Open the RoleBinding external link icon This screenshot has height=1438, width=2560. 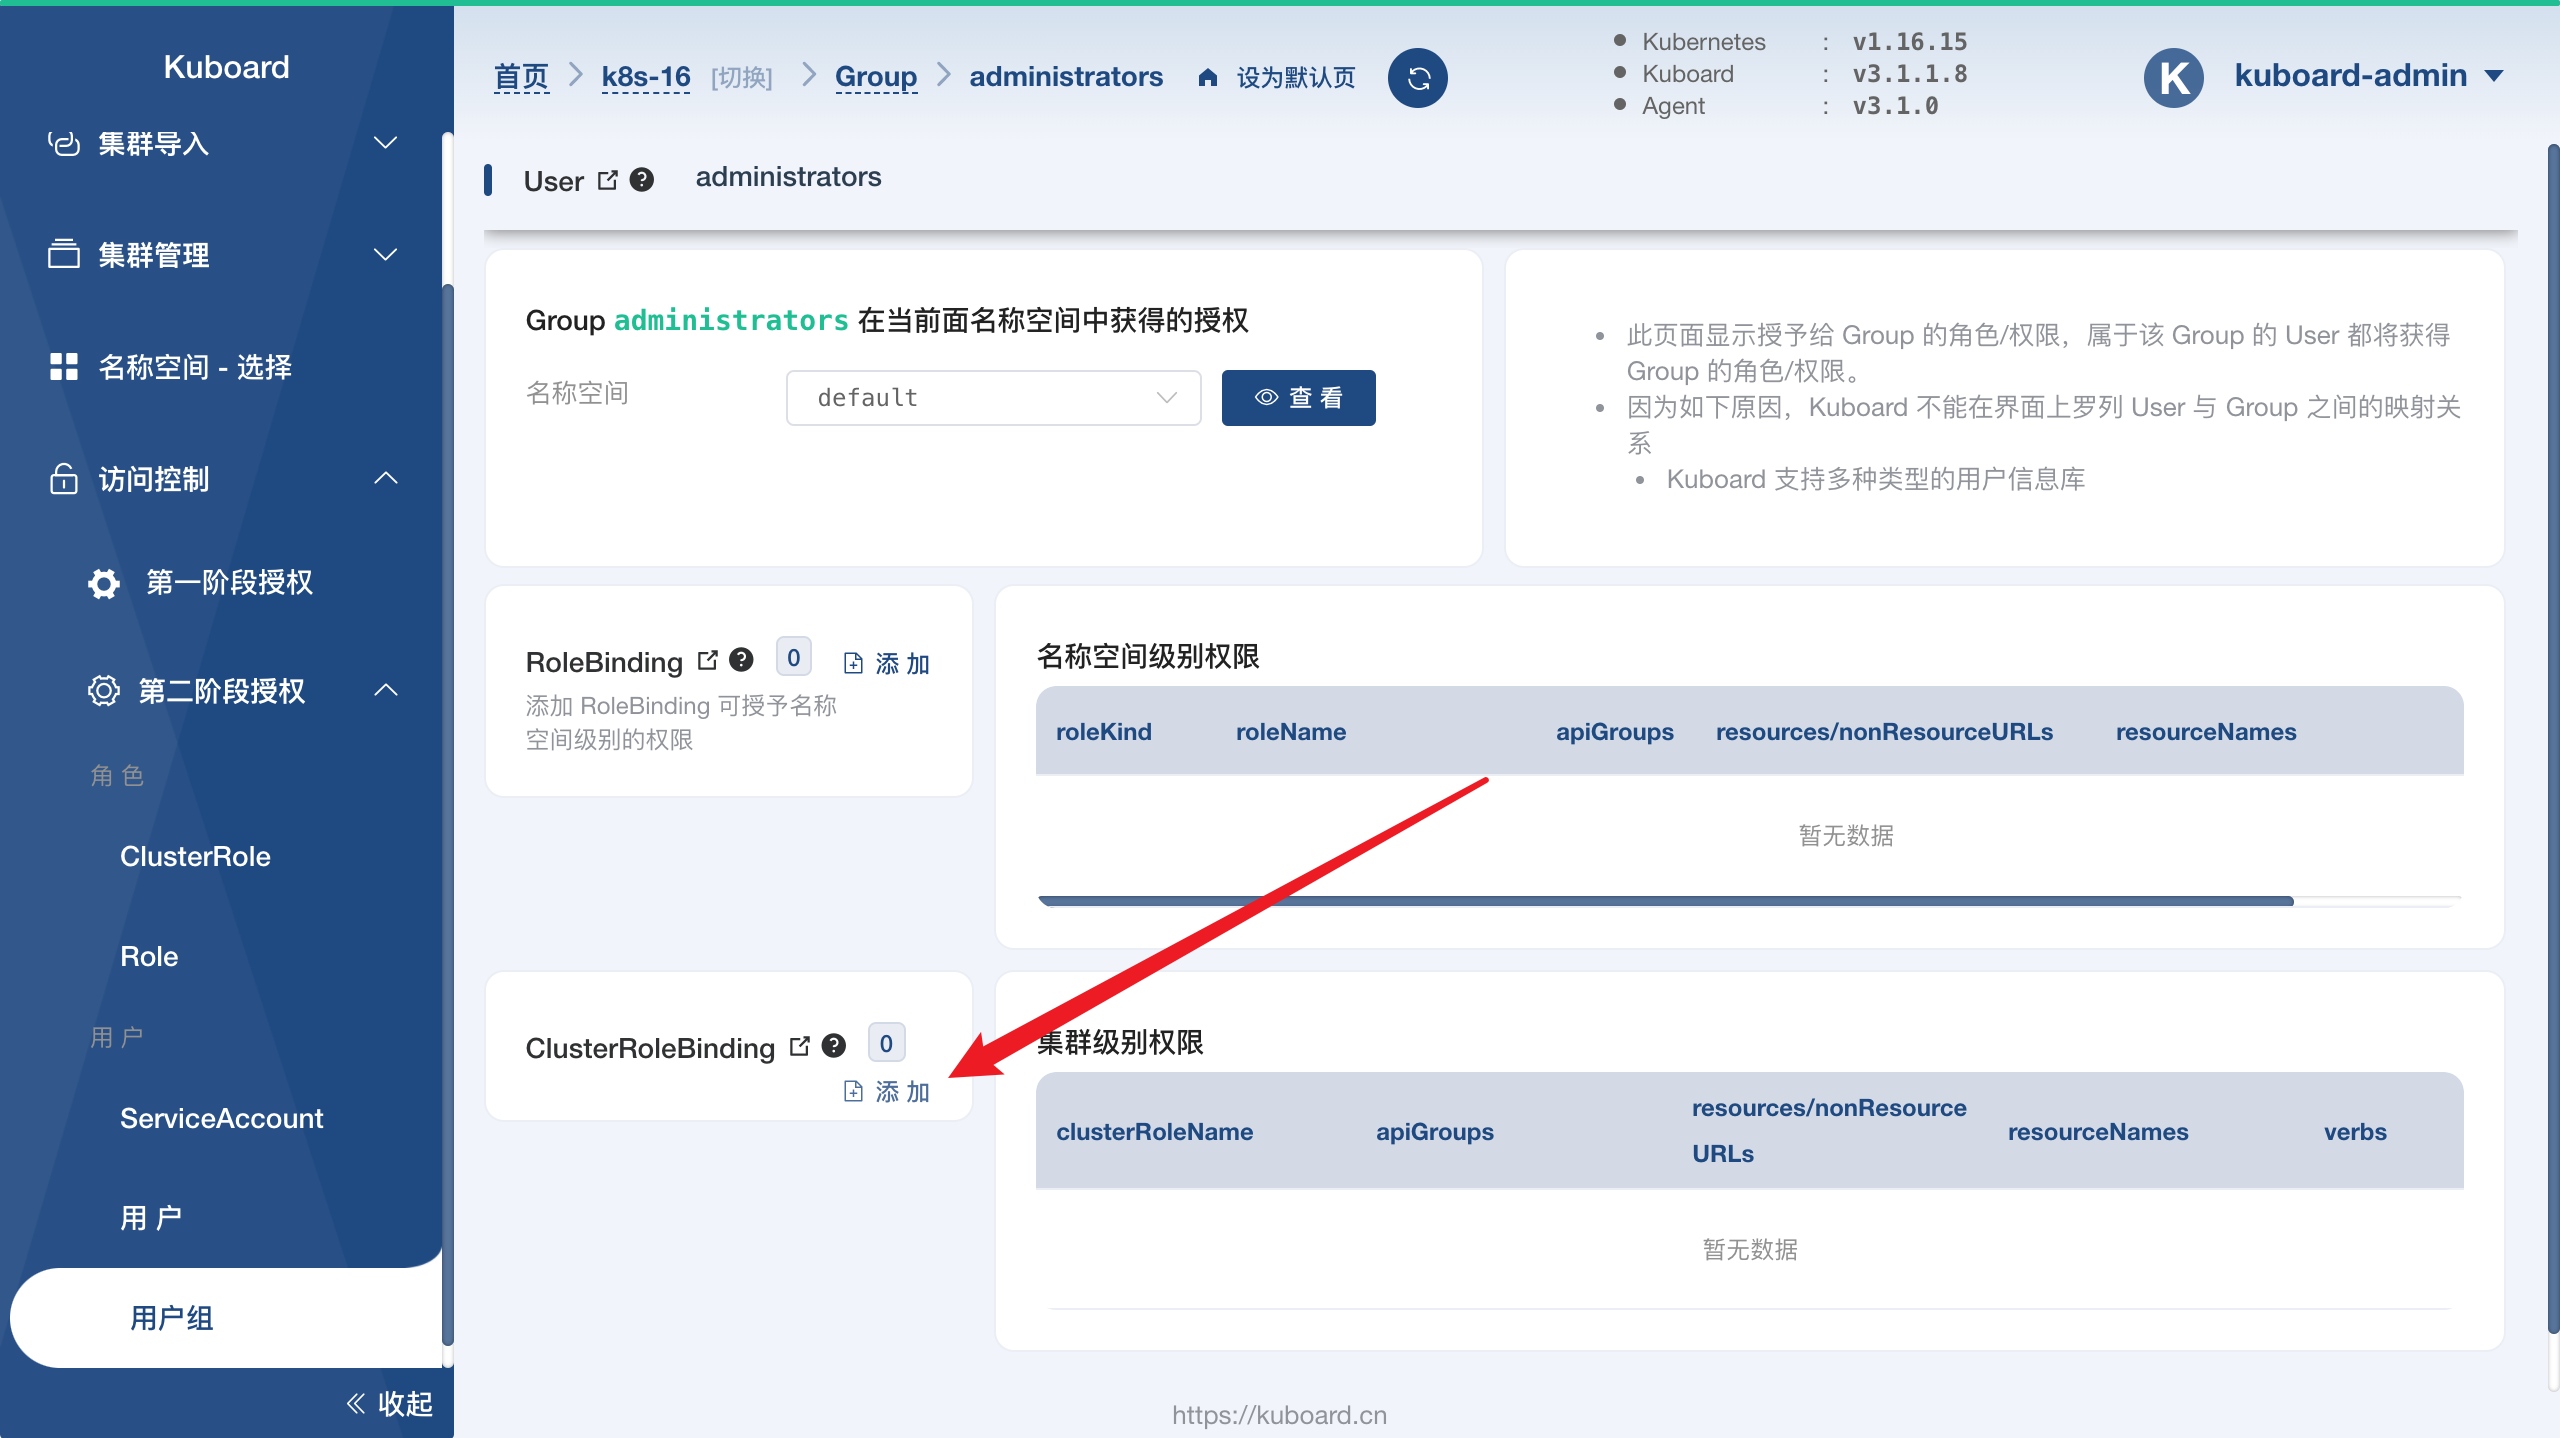pyautogui.click(x=708, y=660)
